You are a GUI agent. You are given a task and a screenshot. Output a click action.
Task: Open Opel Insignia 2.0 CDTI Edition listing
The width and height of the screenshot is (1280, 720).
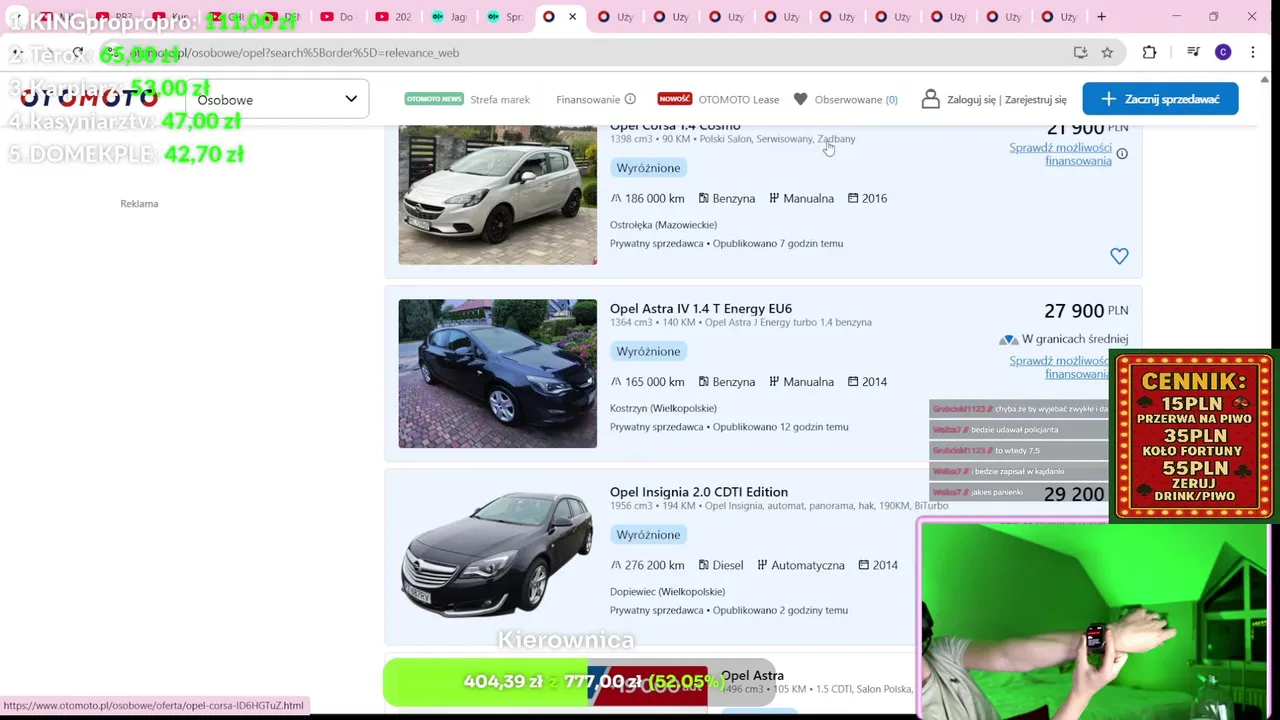click(699, 492)
